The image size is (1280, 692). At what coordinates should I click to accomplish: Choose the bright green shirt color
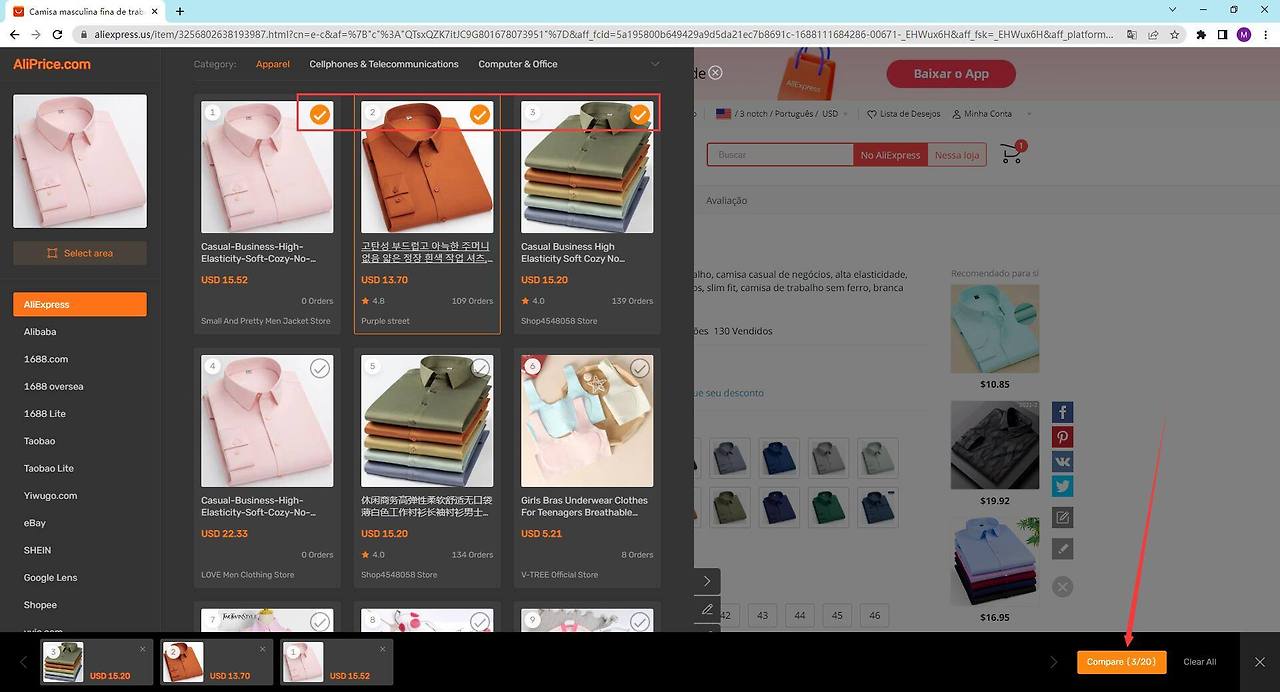828,507
